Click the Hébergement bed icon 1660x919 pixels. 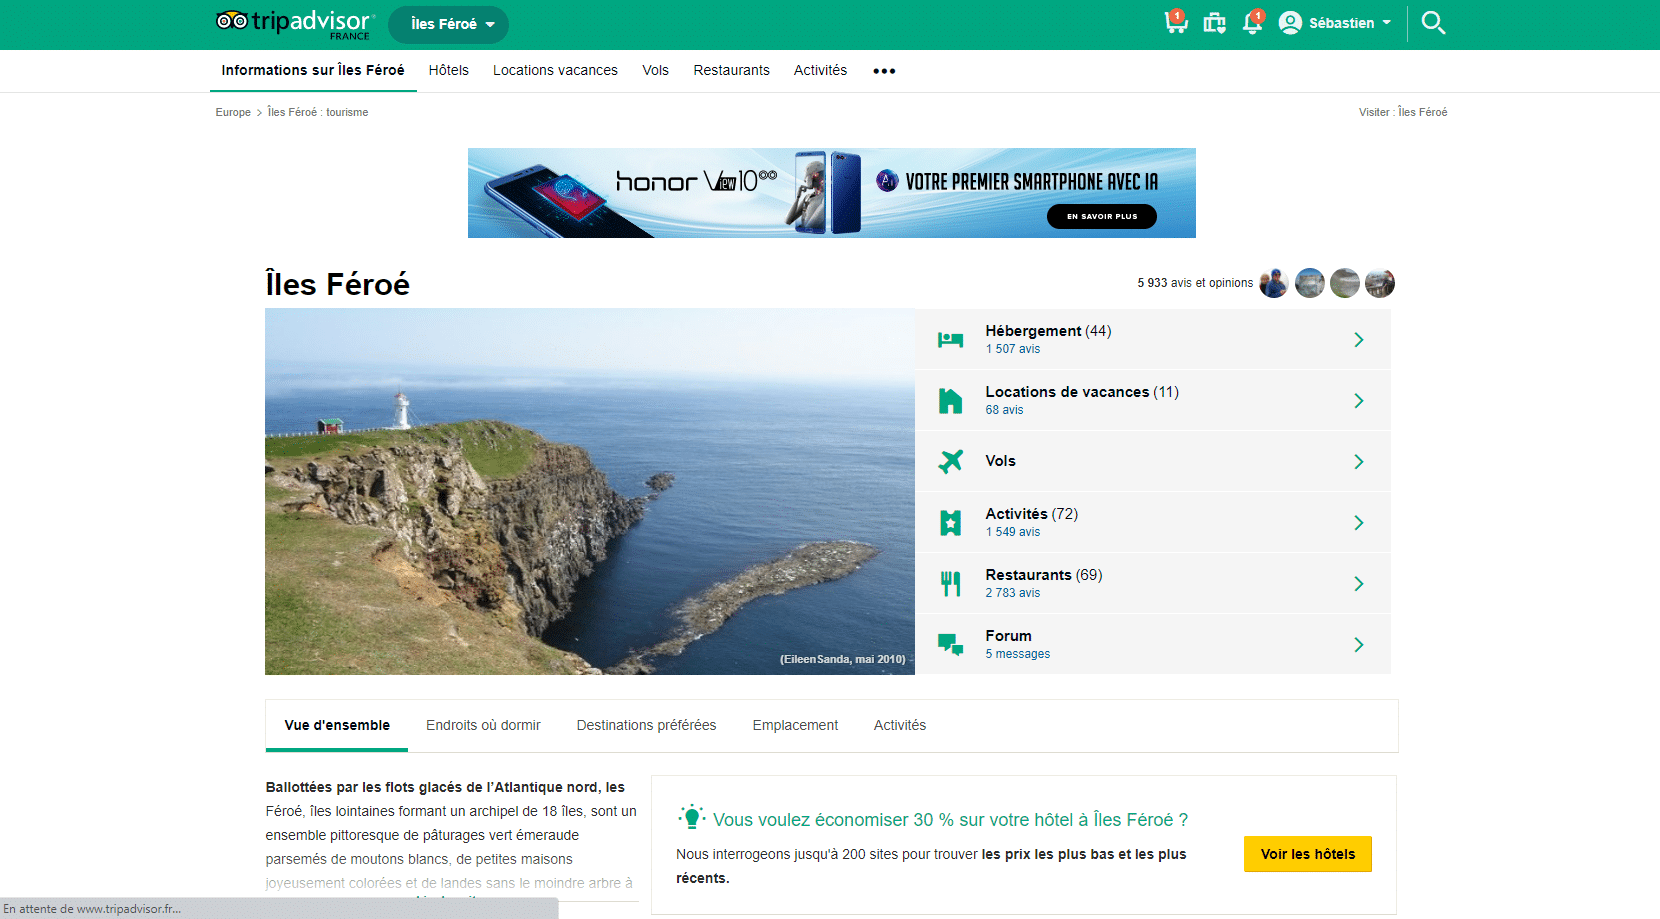pos(950,340)
